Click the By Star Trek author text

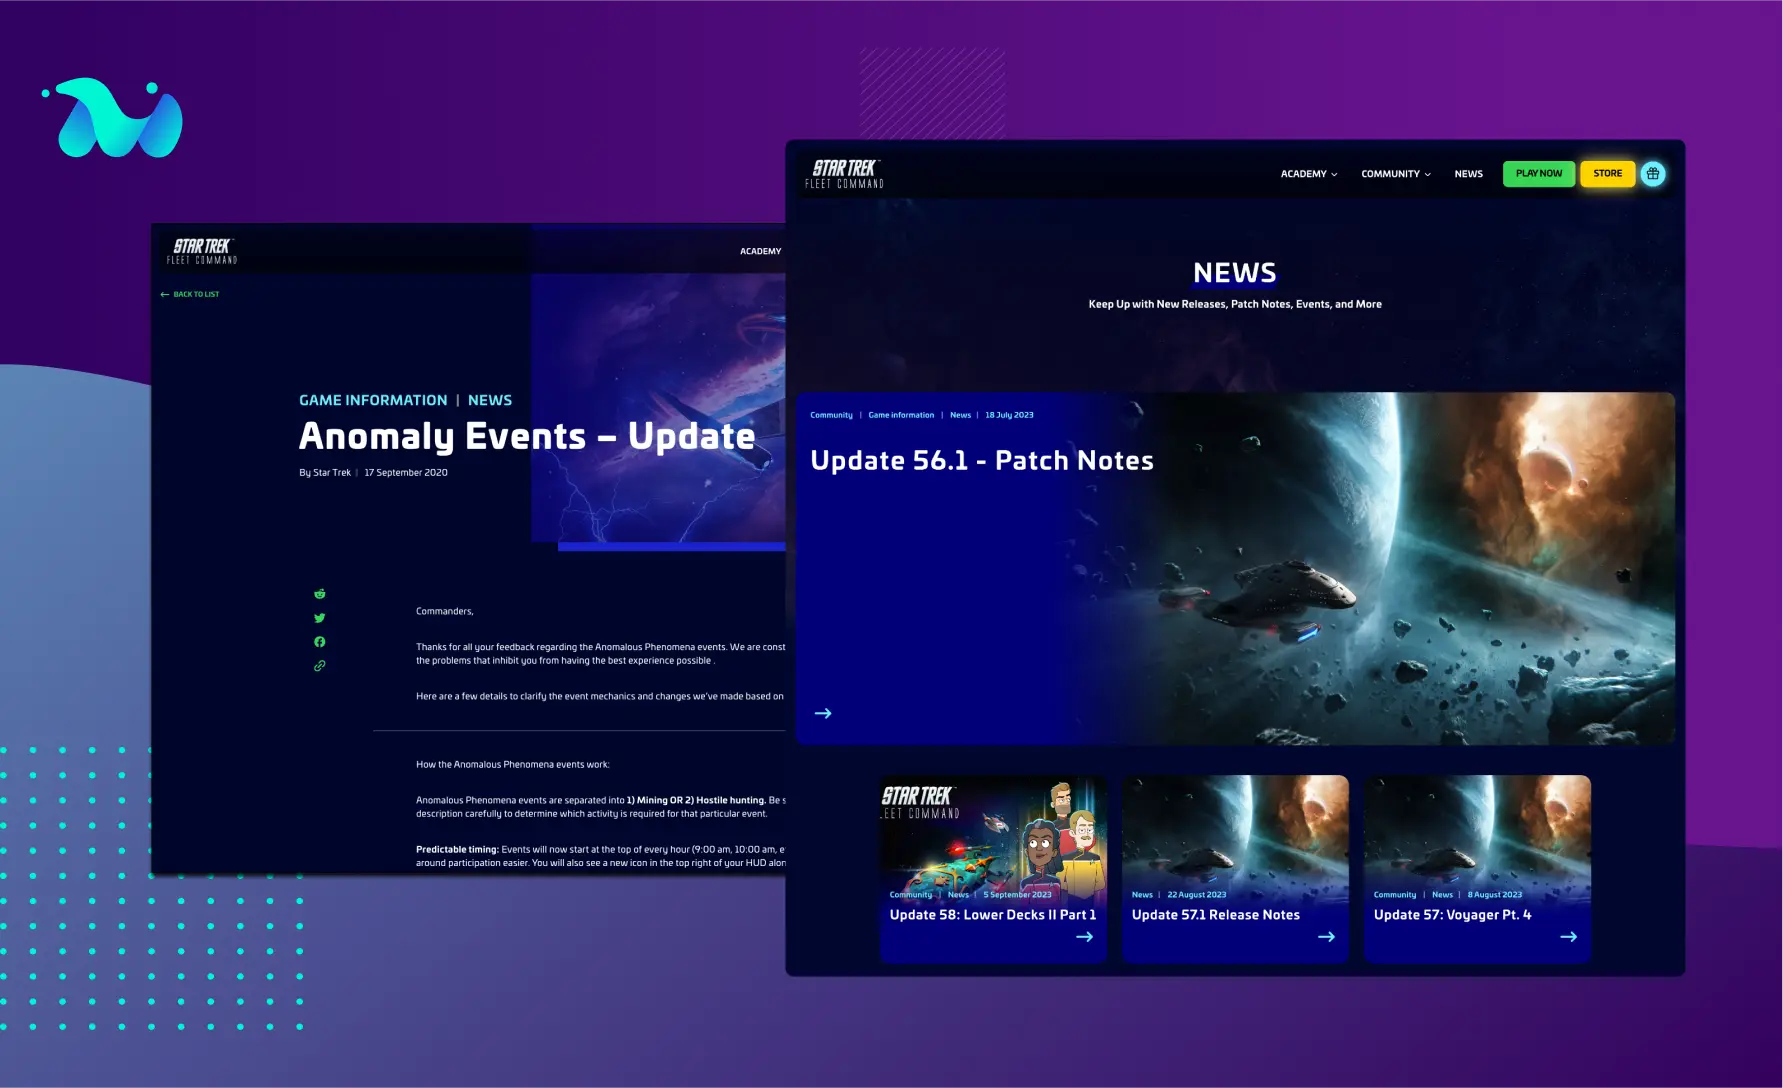click(325, 473)
